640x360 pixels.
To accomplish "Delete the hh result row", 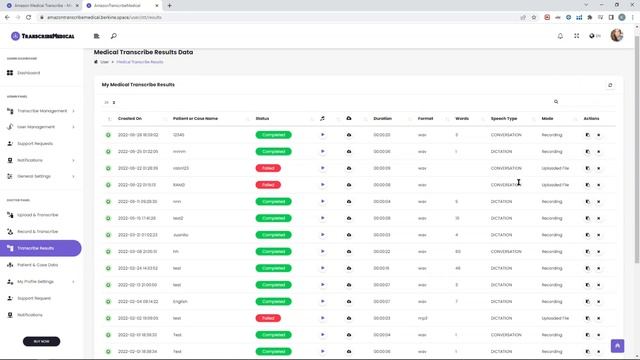I will [x=598, y=251].
